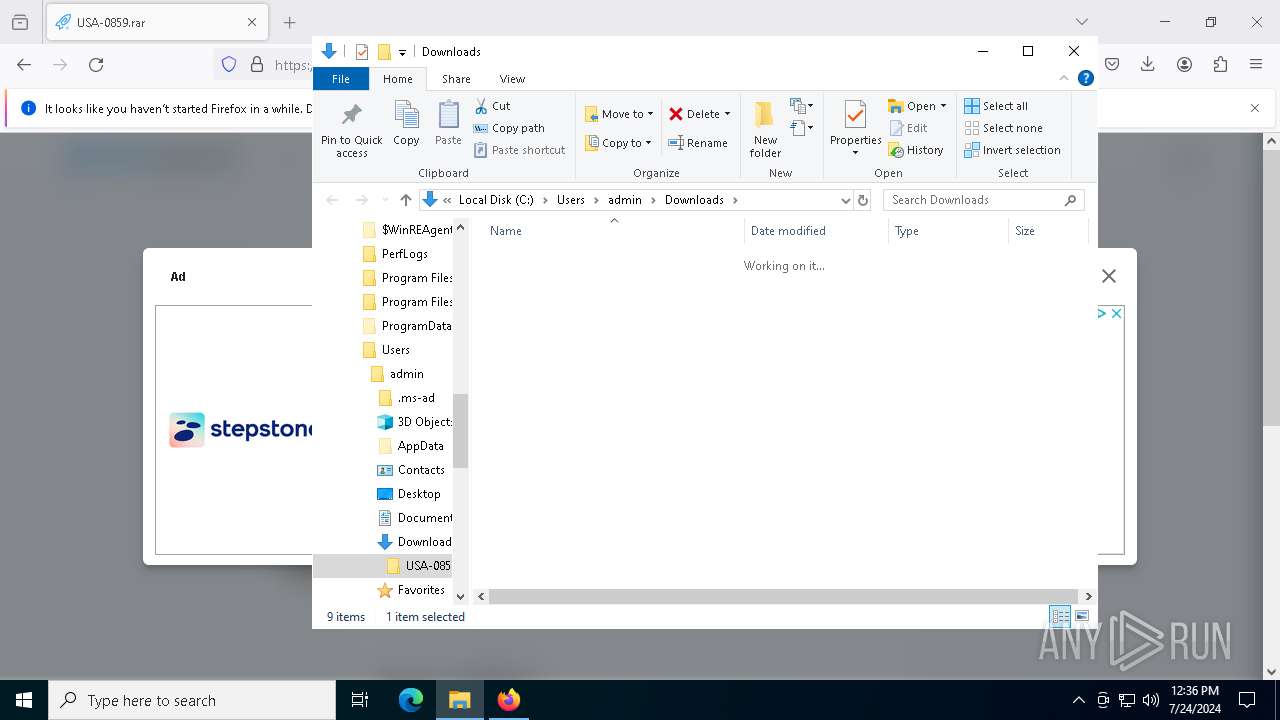
Task: Open Firefox application menu hamburger
Action: click(x=1256, y=64)
